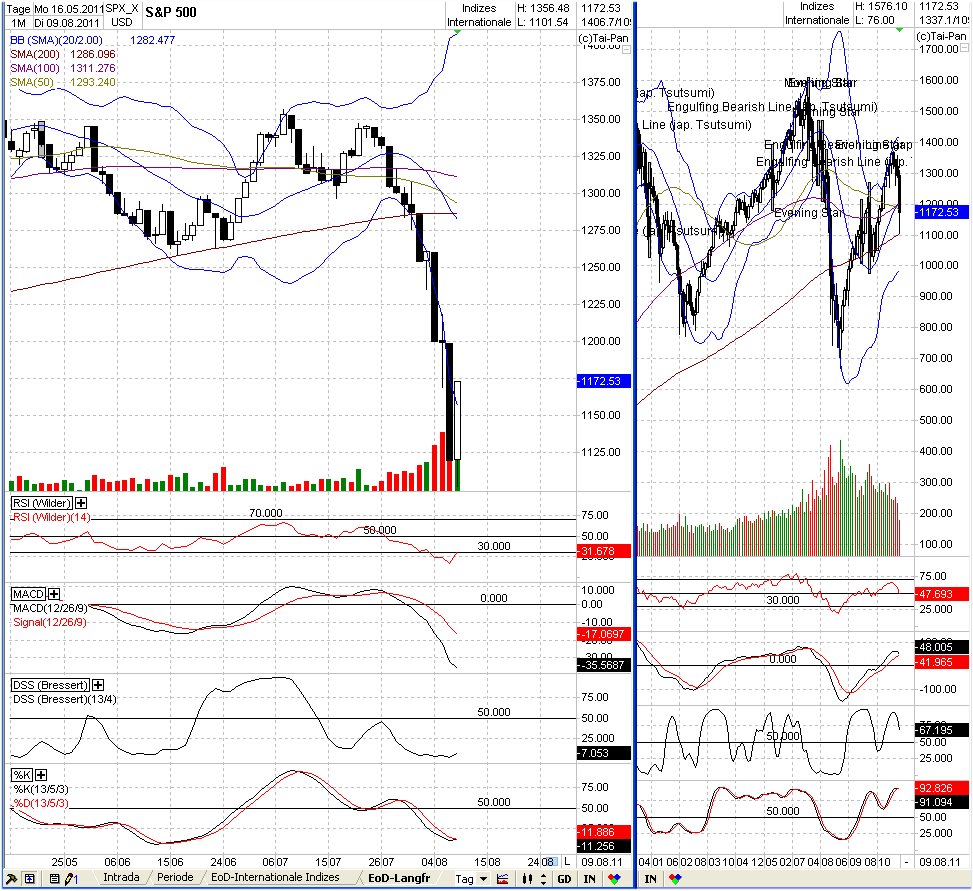Click the 7.053 DSS value label
This screenshot has width=973, height=891.
click(604, 753)
